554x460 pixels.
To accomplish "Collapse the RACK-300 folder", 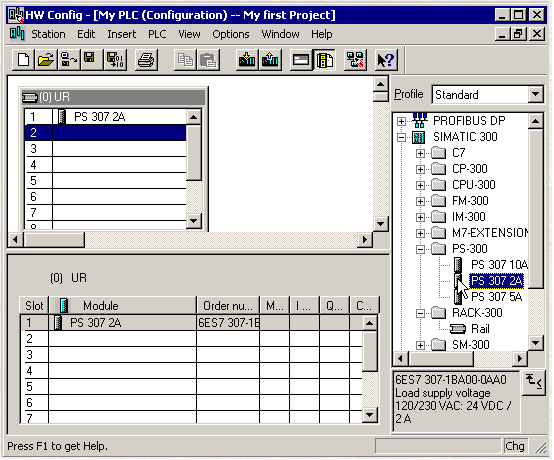I will pyautogui.click(x=420, y=313).
